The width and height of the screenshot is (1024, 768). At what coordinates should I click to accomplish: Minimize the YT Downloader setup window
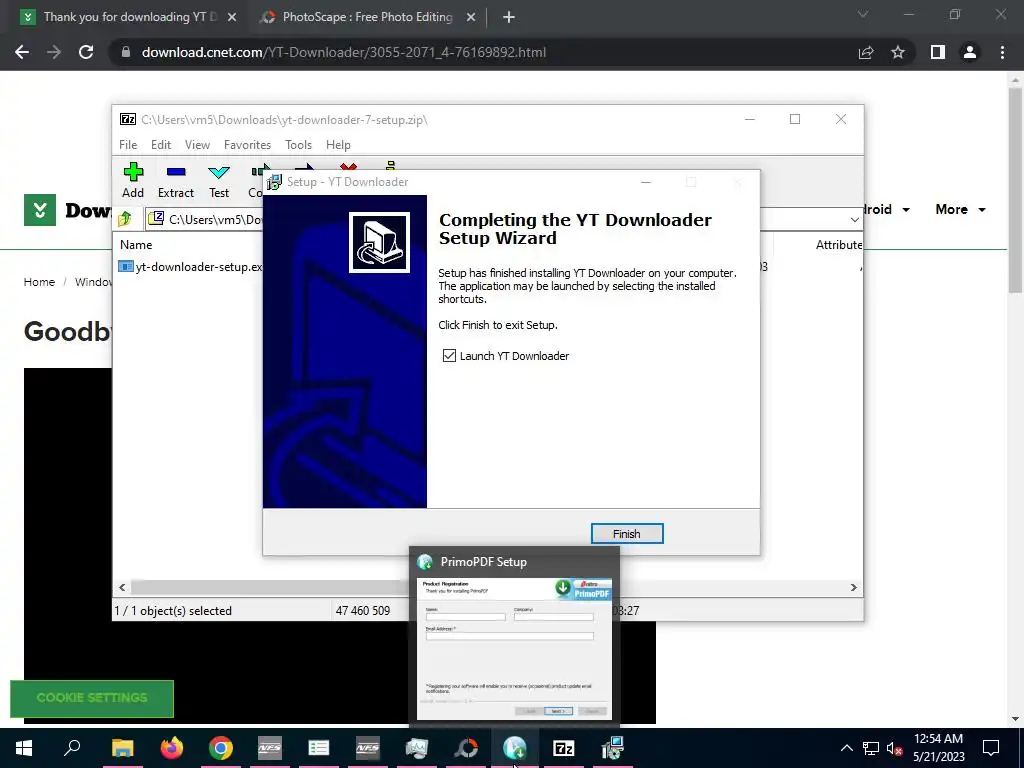tap(646, 182)
